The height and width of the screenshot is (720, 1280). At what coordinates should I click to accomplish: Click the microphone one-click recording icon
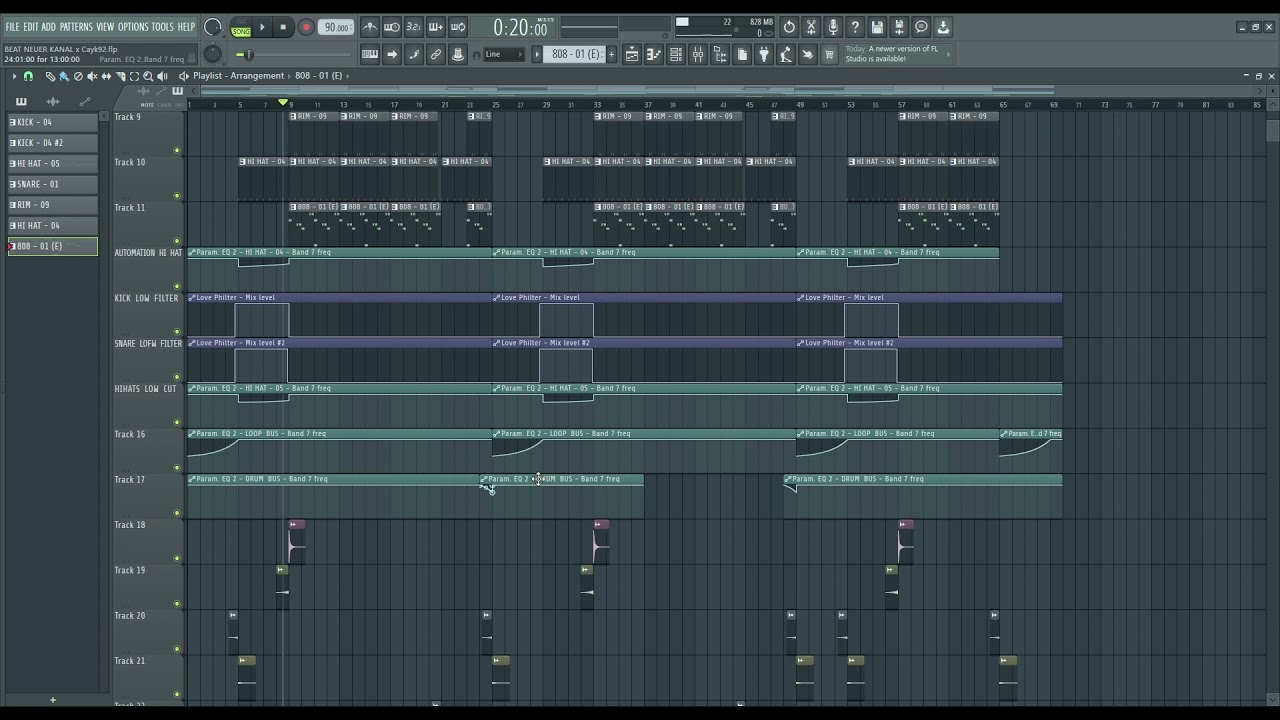click(x=833, y=28)
